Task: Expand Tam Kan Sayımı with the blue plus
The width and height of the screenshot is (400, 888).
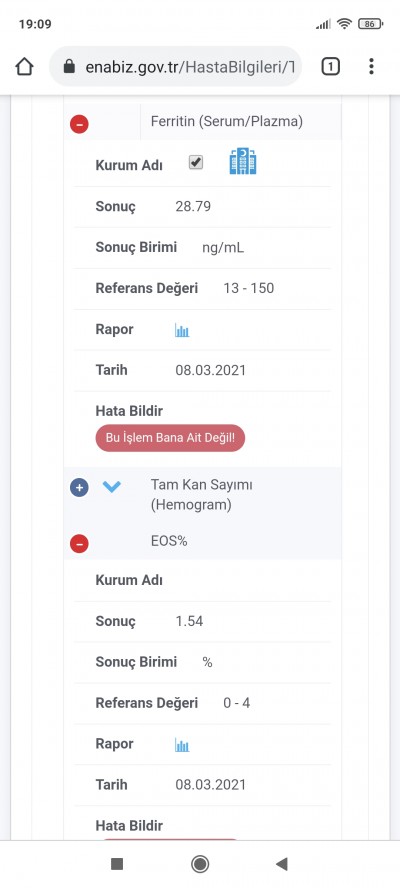Action: [79, 487]
